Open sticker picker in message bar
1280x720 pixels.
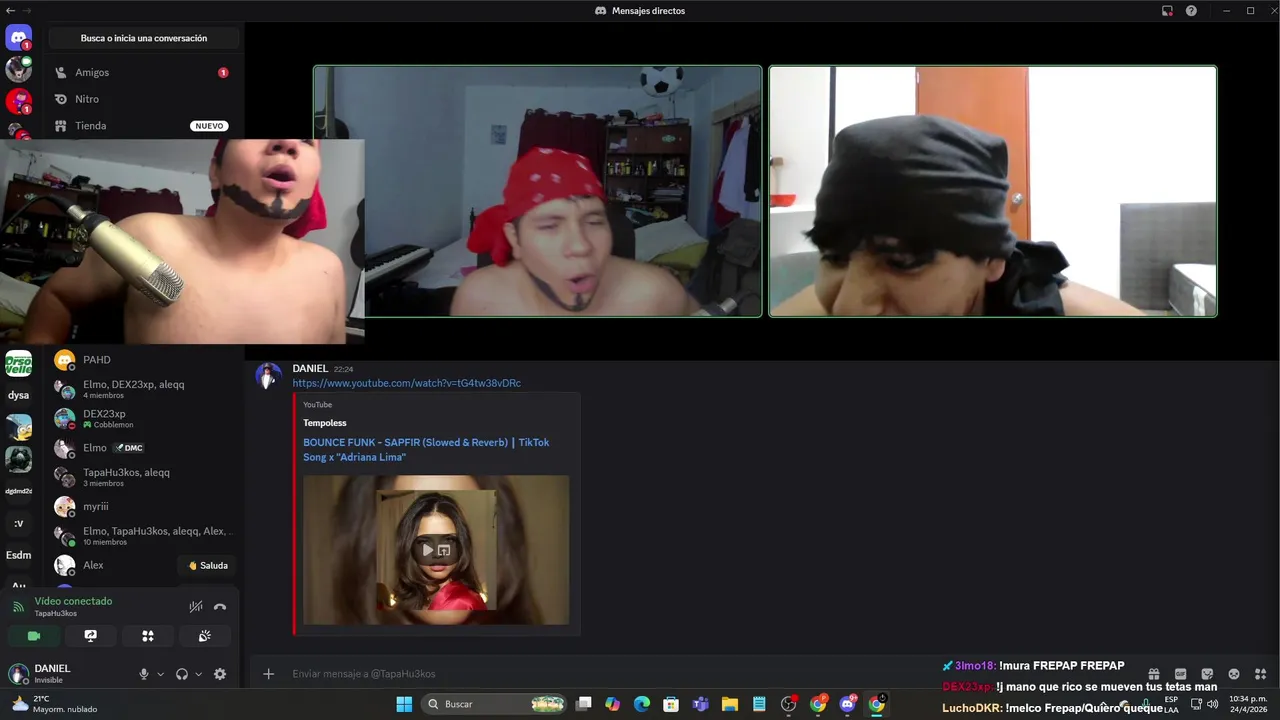coord(1207,674)
